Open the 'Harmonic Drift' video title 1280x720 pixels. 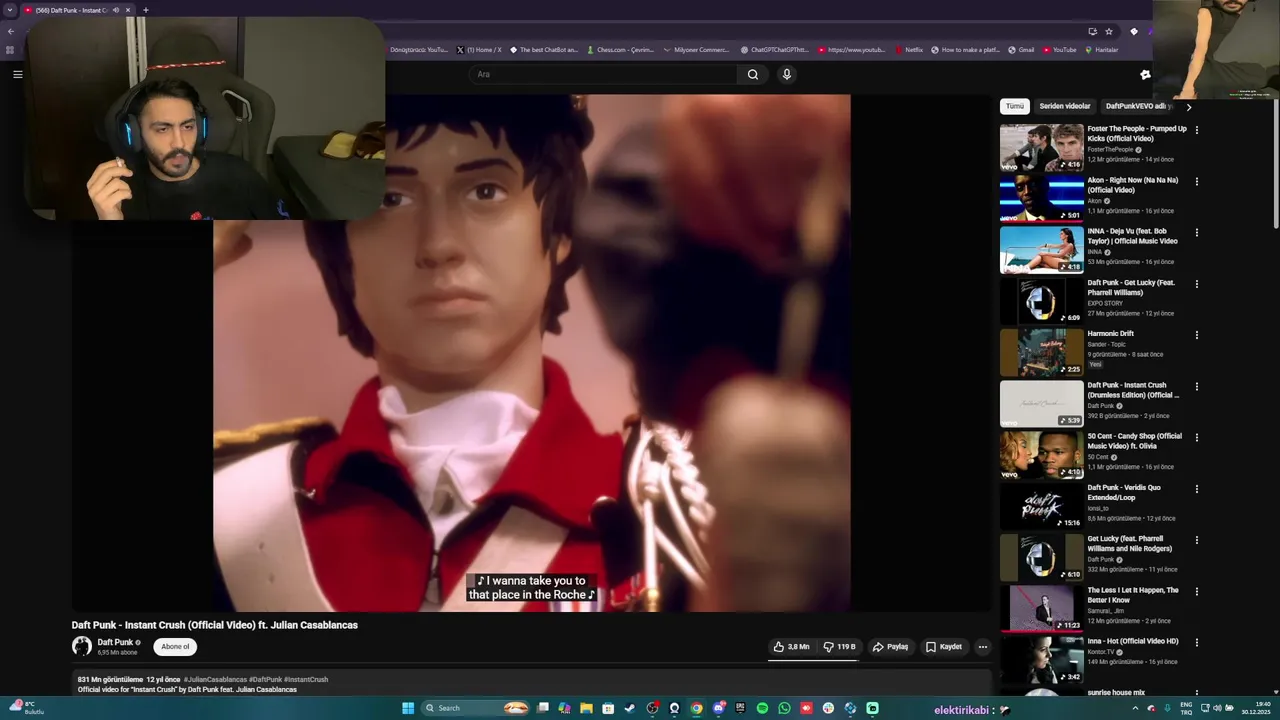click(1111, 334)
